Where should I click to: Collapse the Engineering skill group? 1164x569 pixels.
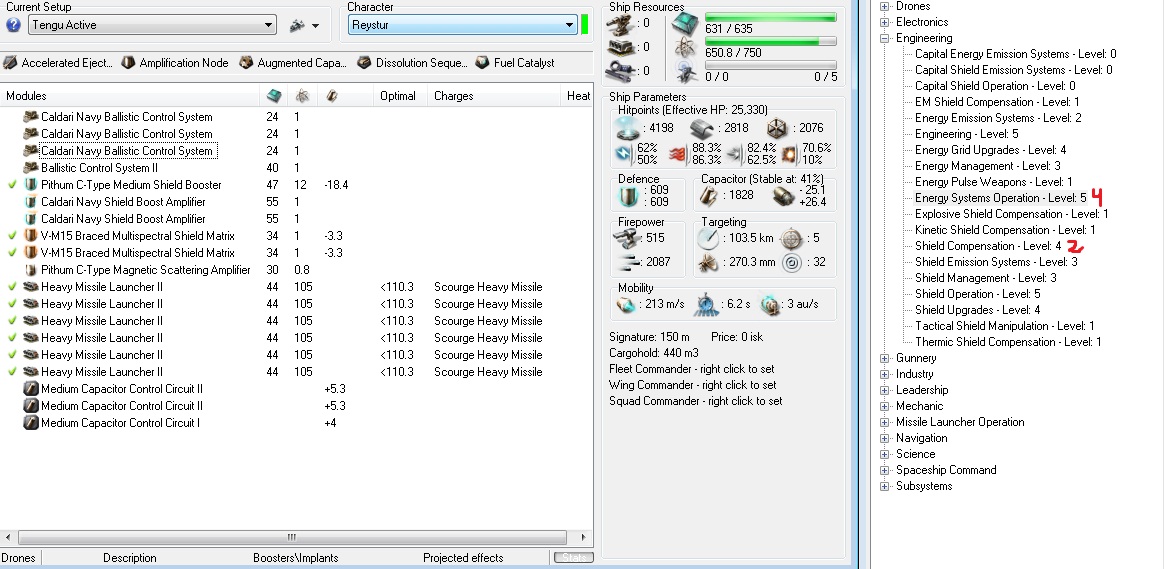[x=884, y=38]
